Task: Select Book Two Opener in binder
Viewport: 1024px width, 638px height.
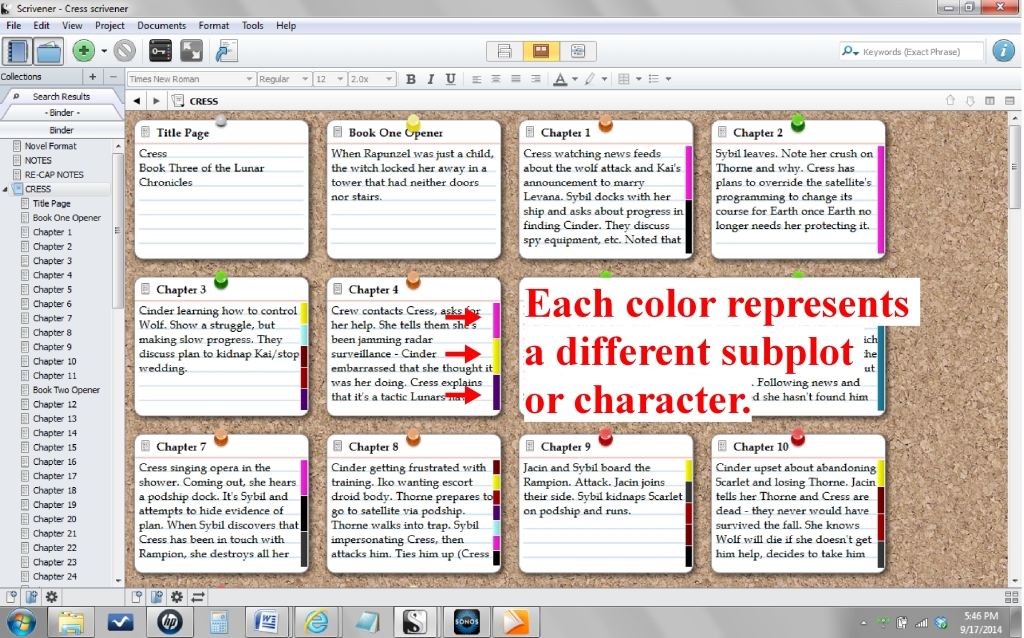Action: [x=67, y=390]
